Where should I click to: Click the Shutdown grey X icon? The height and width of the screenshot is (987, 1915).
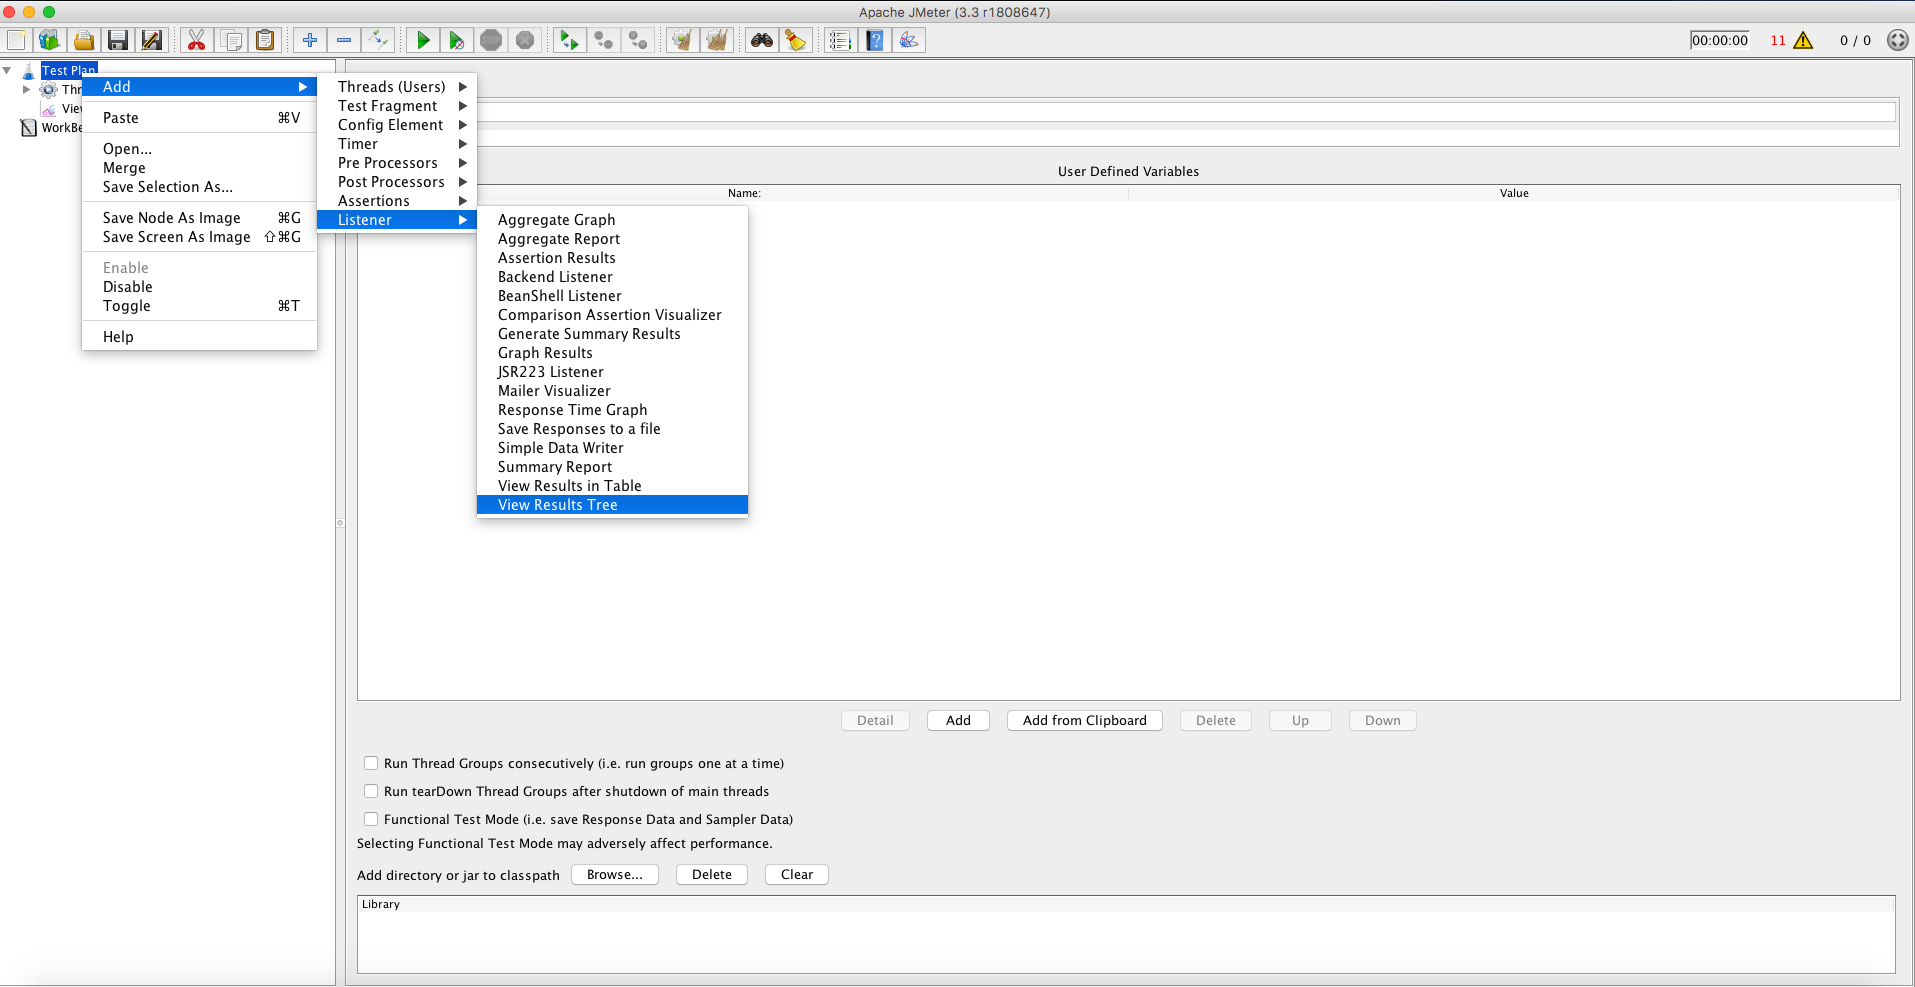(x=525, y=40)
